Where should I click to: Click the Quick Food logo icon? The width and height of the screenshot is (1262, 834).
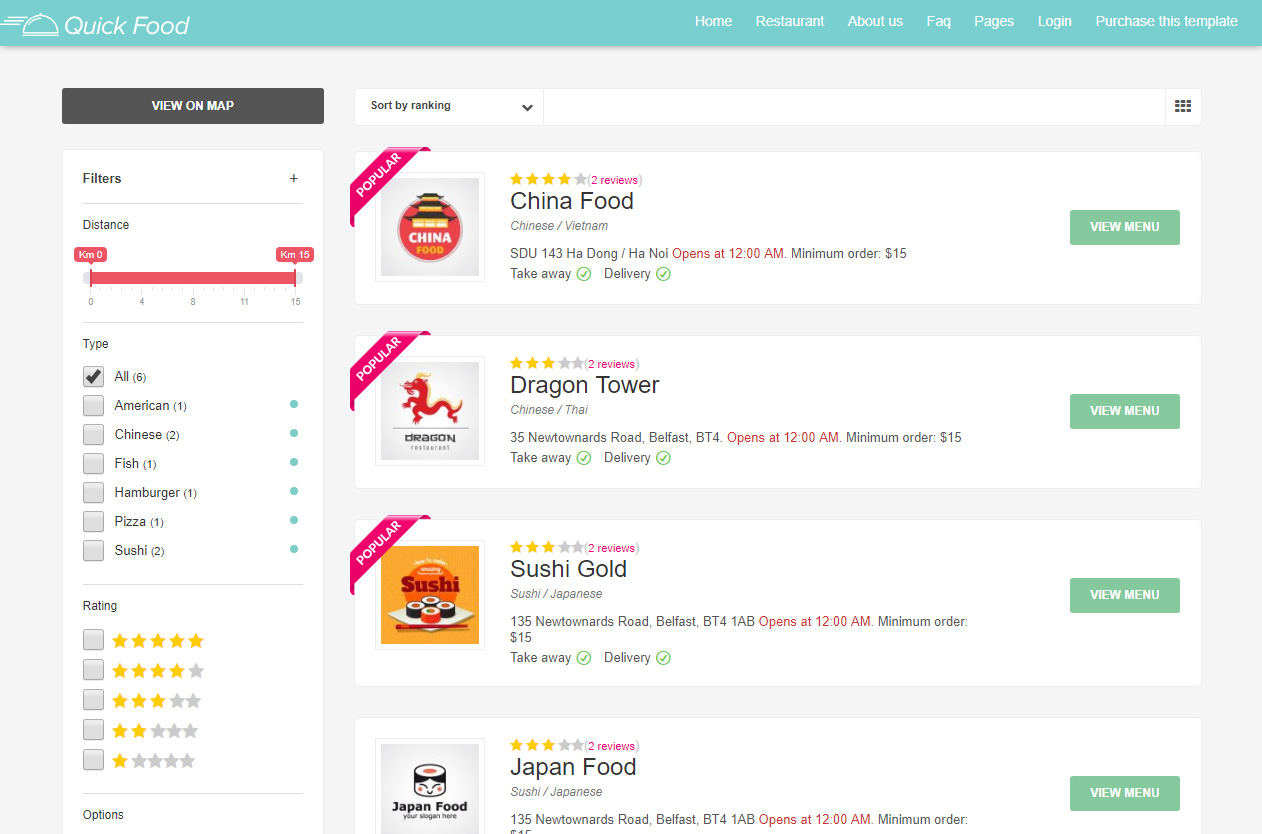30,24
